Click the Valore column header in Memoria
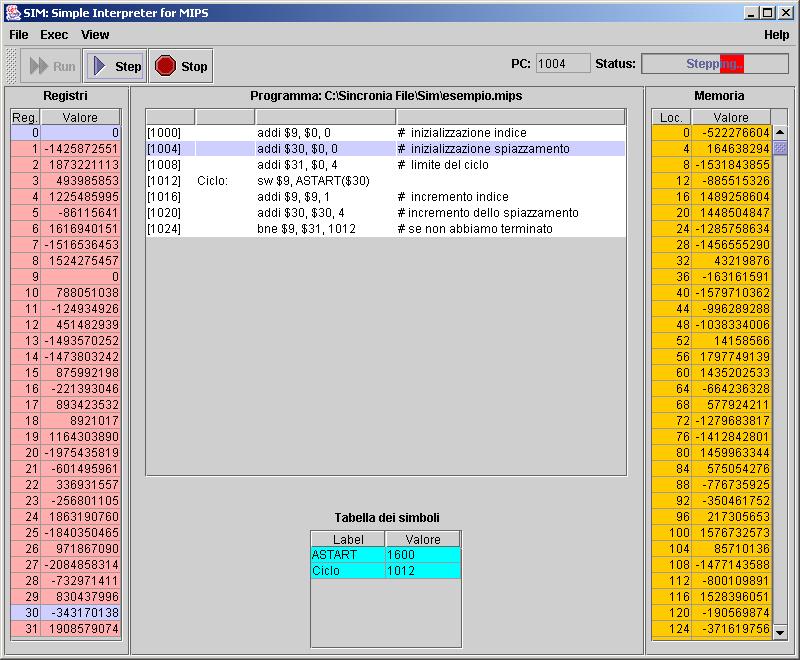This screenshot has width=800, height=660. click(731, 117)
